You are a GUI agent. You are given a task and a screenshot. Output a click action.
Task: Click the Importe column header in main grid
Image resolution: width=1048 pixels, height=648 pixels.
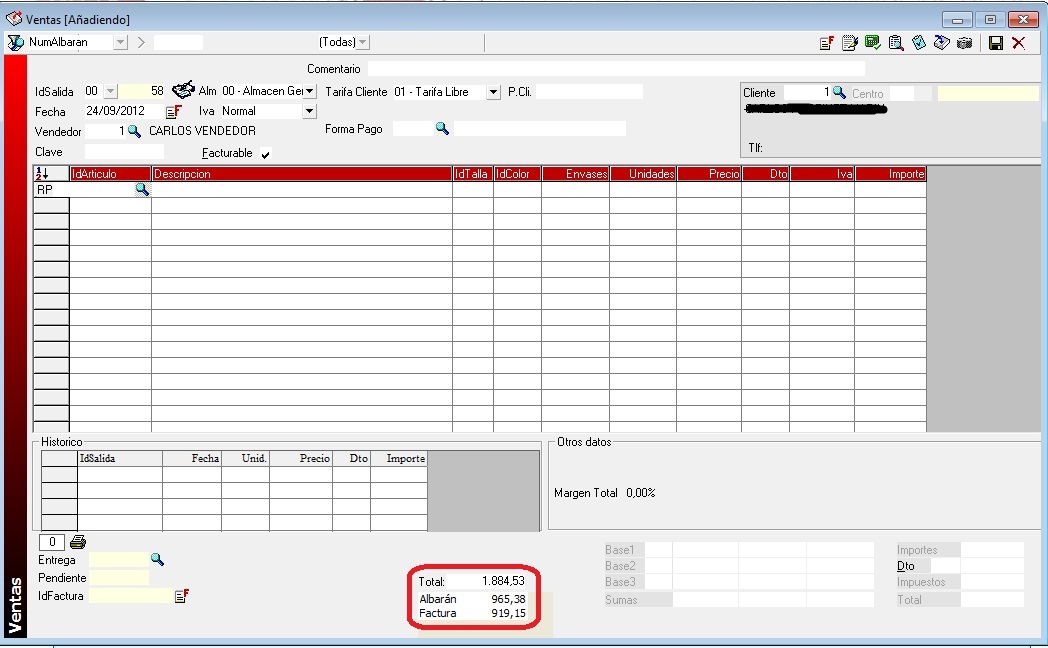coord(891,174)
